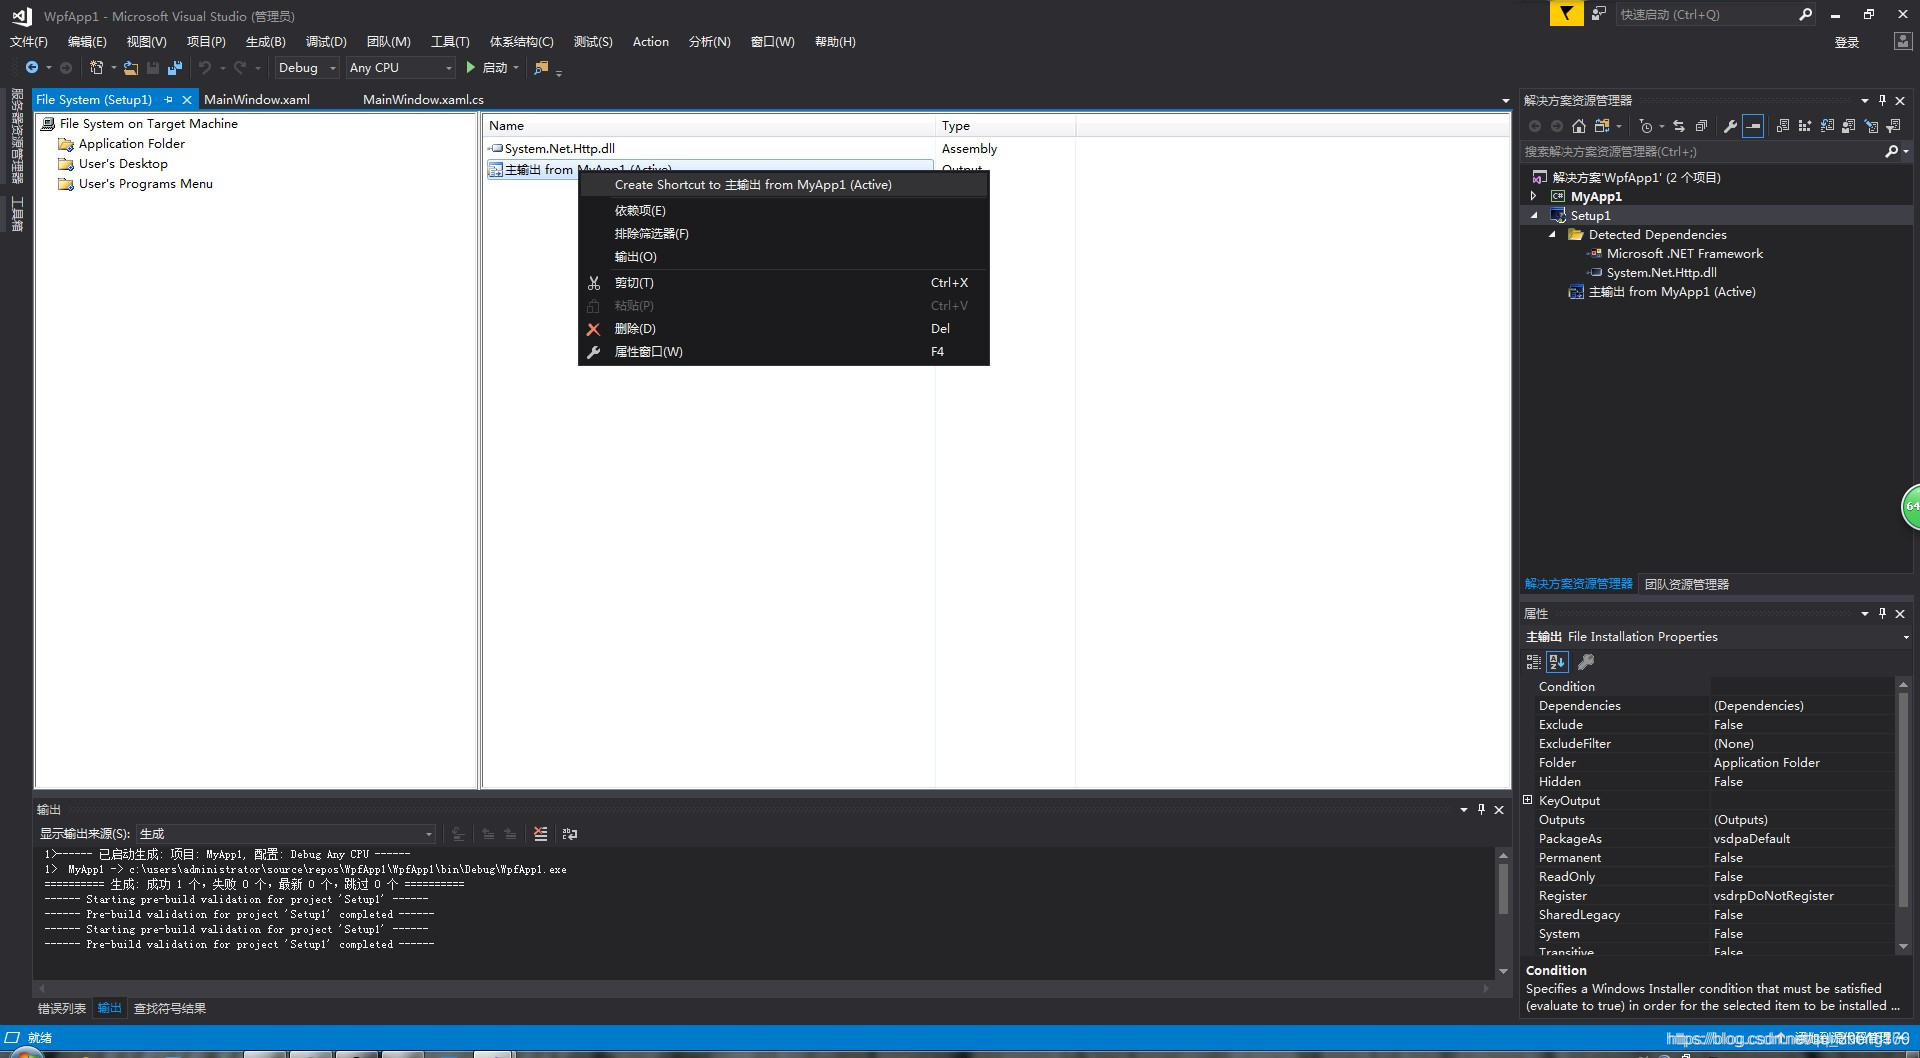Choose 剪切(T) in context menu
This screenshot has height=1058, width=1920.
coord(784,283)
